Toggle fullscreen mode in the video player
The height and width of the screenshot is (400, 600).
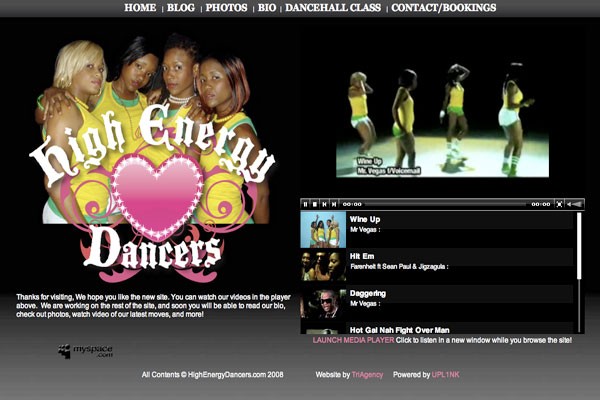tap(559, 204)
